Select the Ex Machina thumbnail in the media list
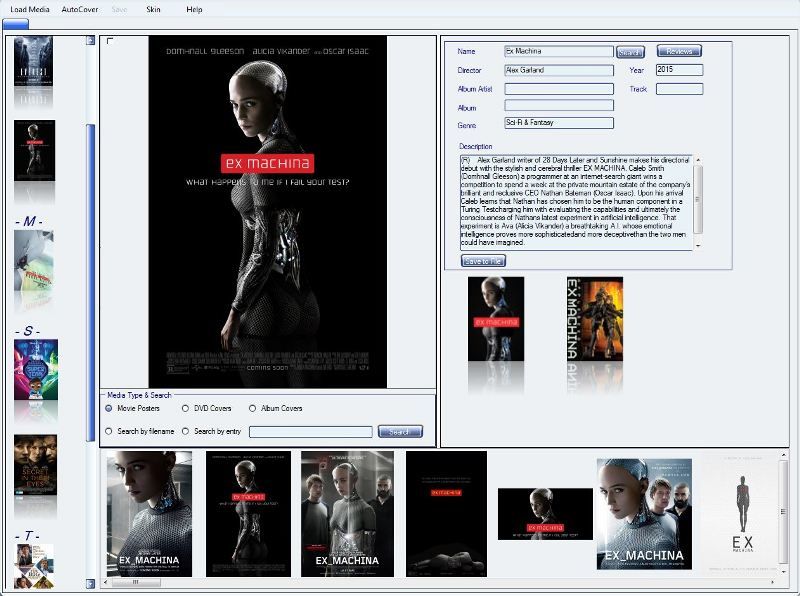Screen dimensions: 800x596 [x=34, y=151]
